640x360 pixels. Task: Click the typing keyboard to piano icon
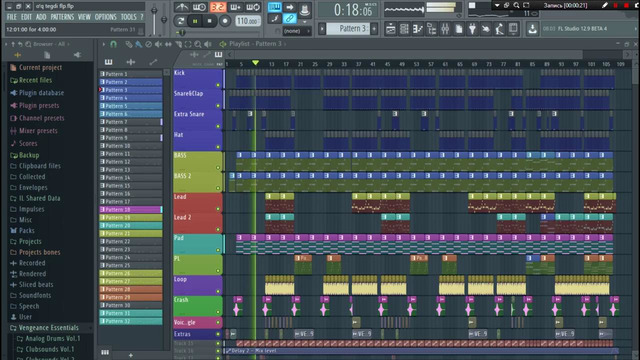[x=274, y=7]
